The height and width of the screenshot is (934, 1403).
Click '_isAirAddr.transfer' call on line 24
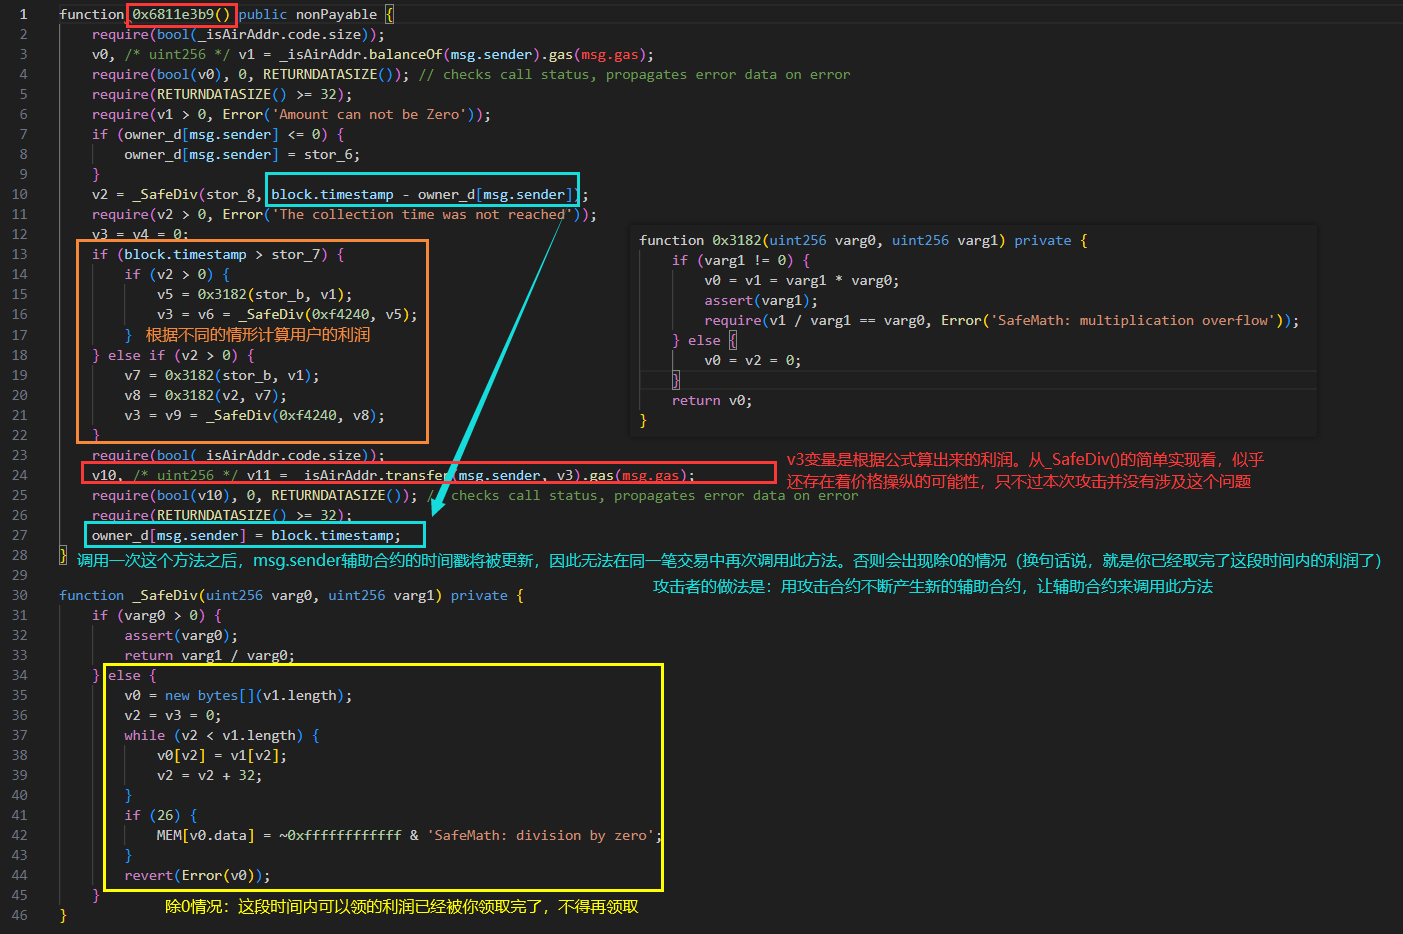(369, 475)
